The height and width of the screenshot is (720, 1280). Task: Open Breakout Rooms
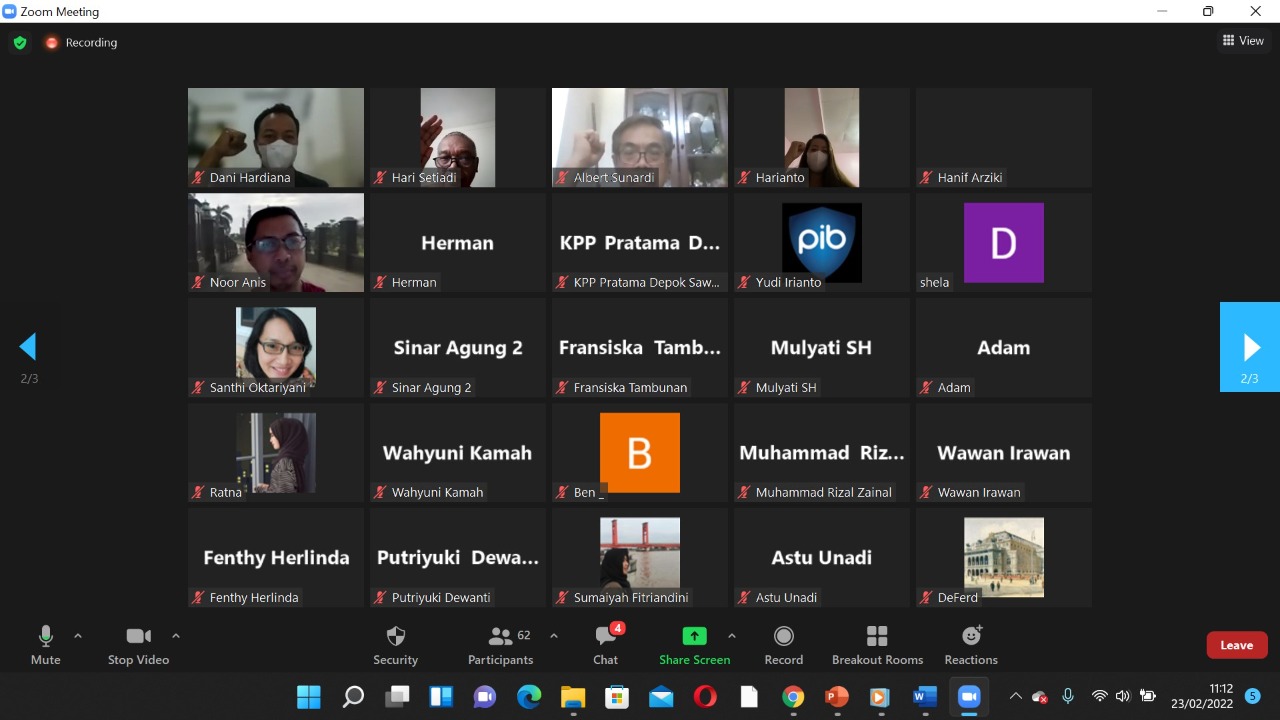[877, 645]
